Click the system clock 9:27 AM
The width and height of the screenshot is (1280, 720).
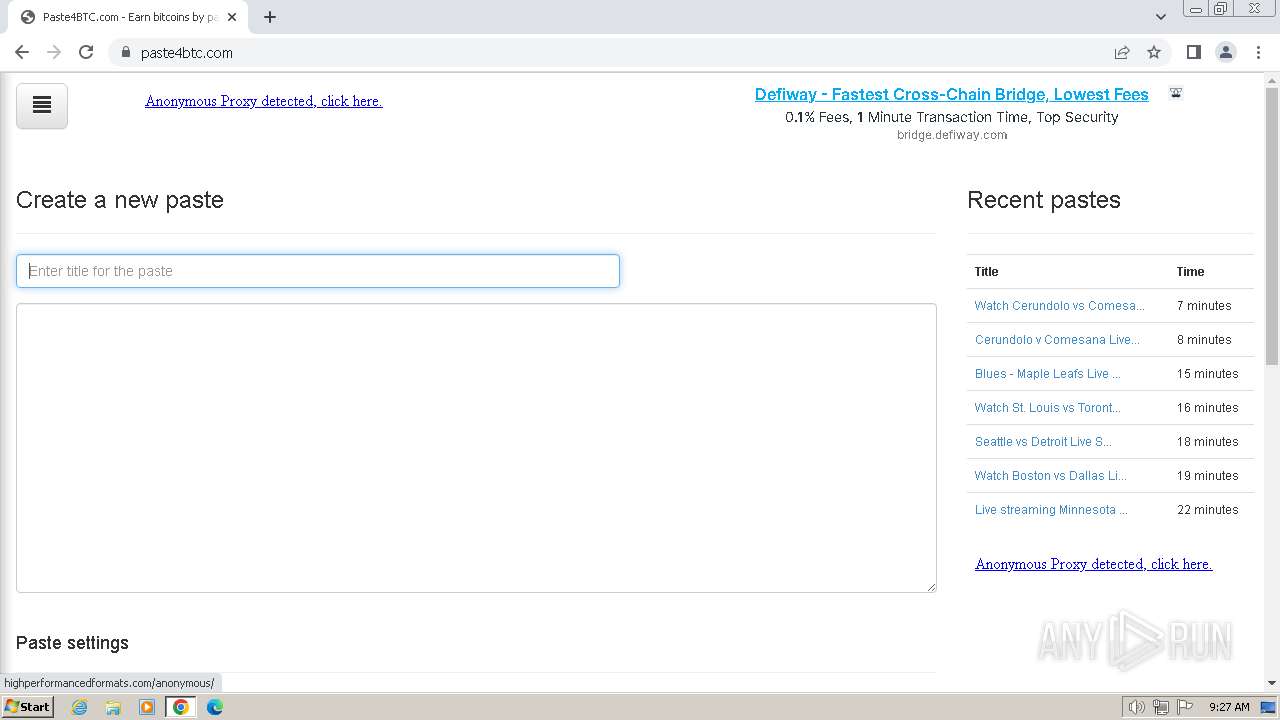point(1229,707)
